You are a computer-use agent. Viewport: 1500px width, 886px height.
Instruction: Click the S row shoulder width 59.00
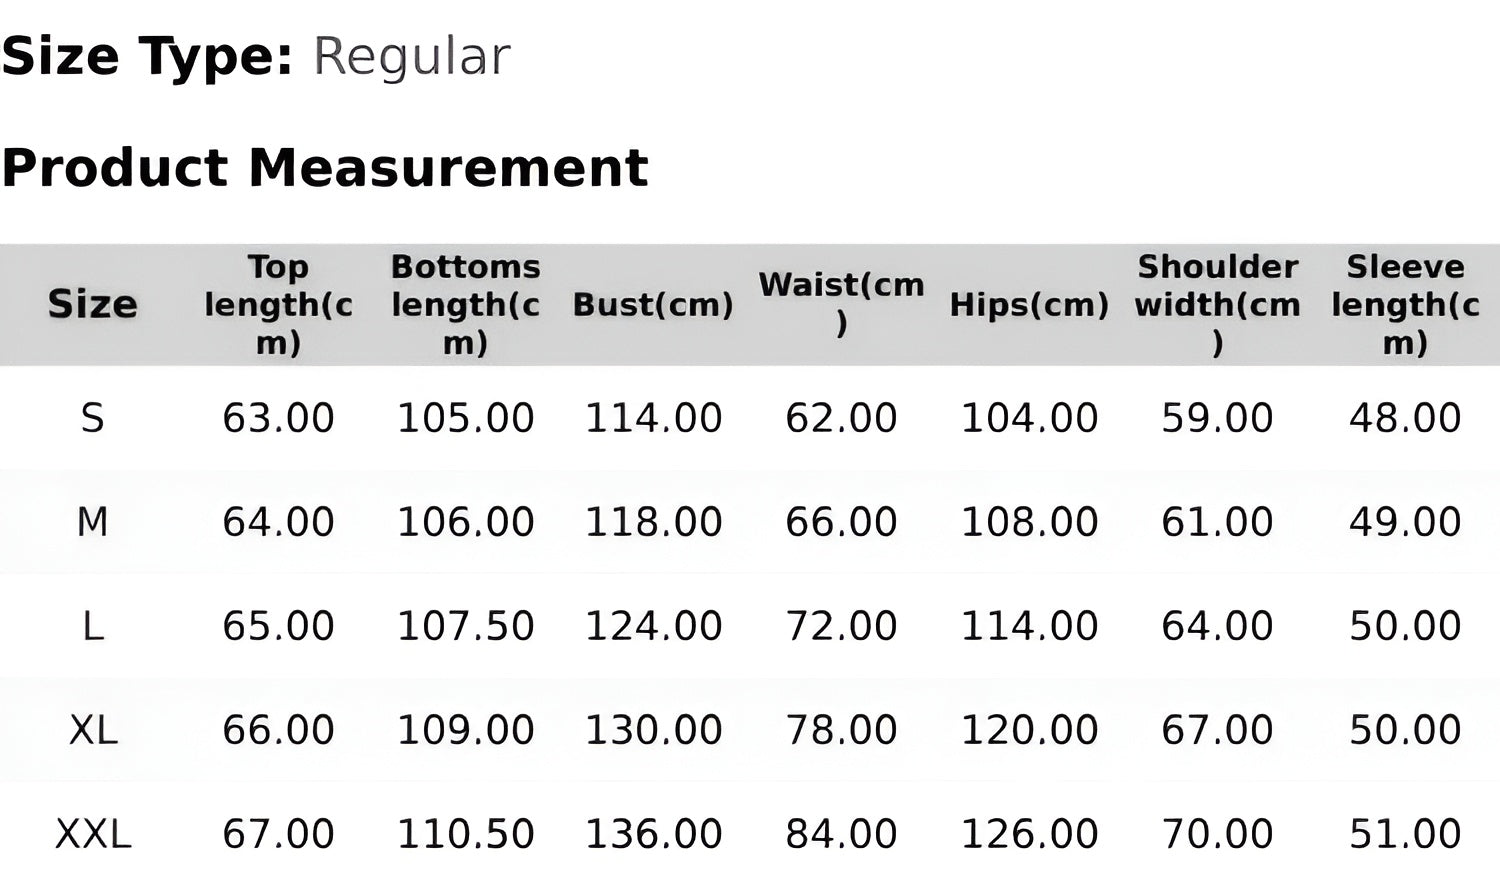[1217, 418]
